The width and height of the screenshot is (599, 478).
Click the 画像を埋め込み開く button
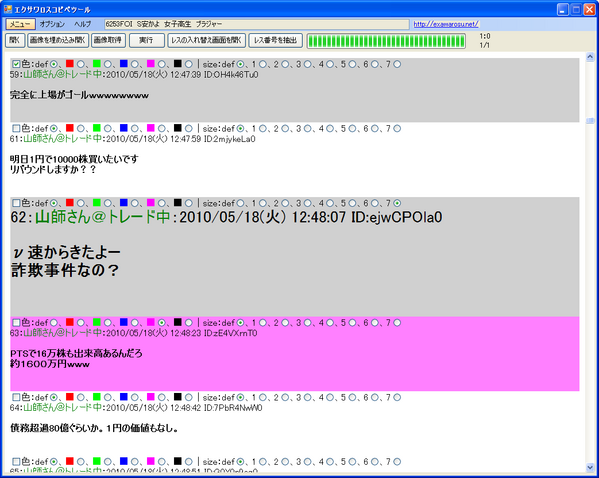[58, 40]
